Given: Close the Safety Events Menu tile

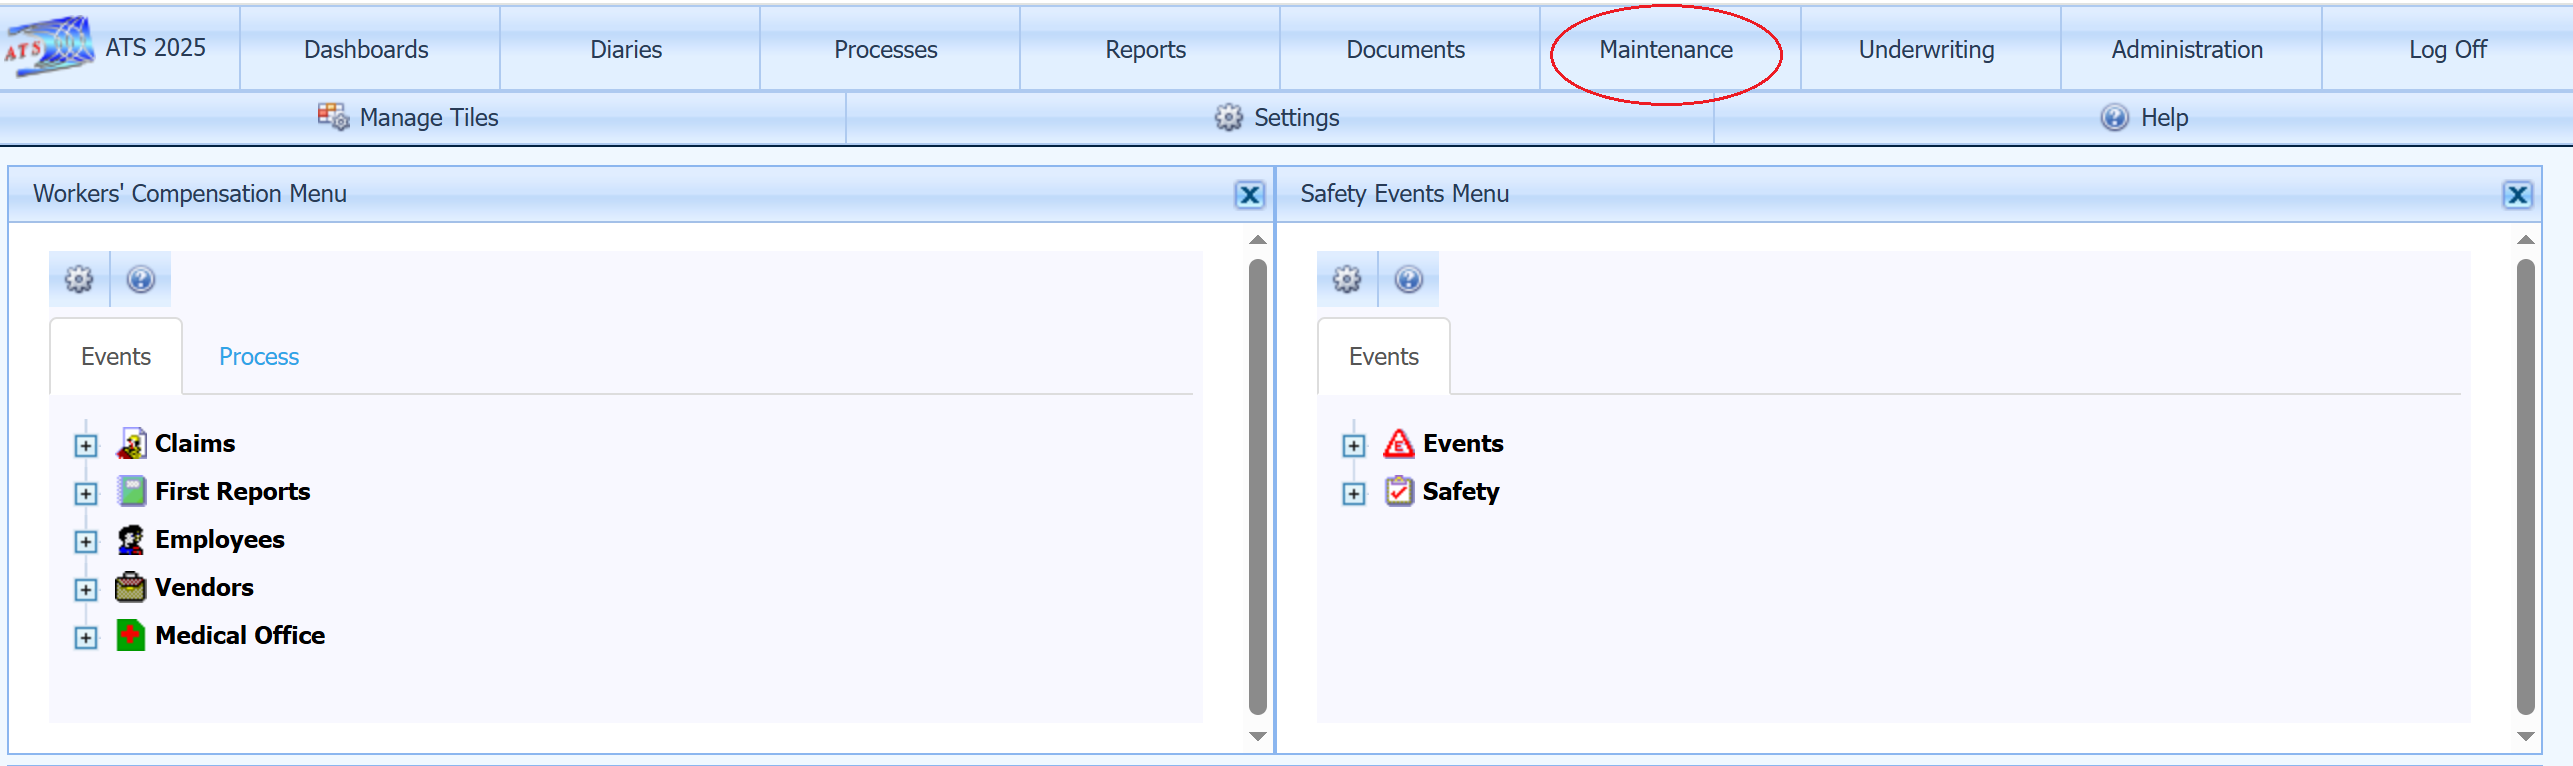Looking at the screenshot, I should pyautogui.click(x=2517, y=194).
